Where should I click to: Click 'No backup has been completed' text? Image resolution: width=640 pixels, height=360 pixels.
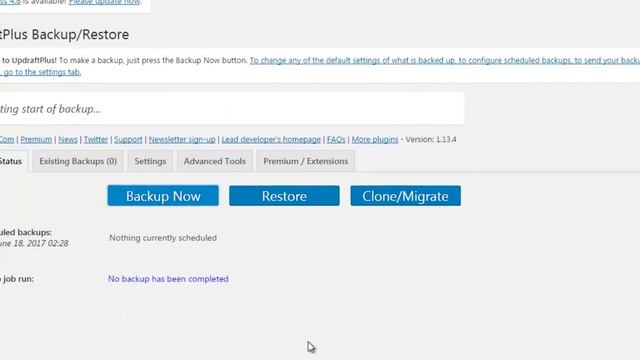point(168,279)
